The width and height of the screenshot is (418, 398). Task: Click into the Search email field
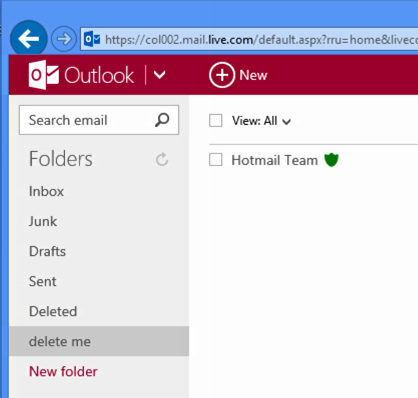click(x=99, y=120)
